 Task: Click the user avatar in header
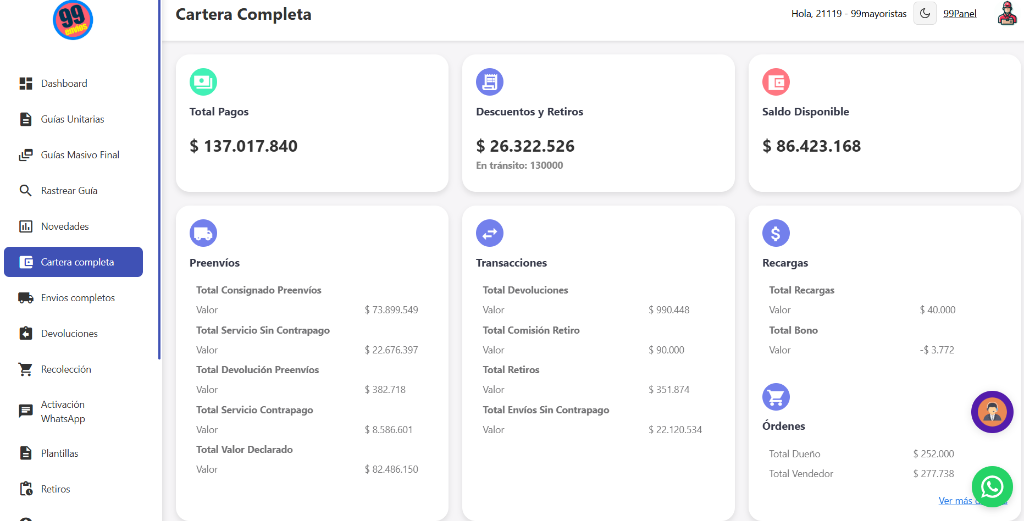[x=1006, y=14]
